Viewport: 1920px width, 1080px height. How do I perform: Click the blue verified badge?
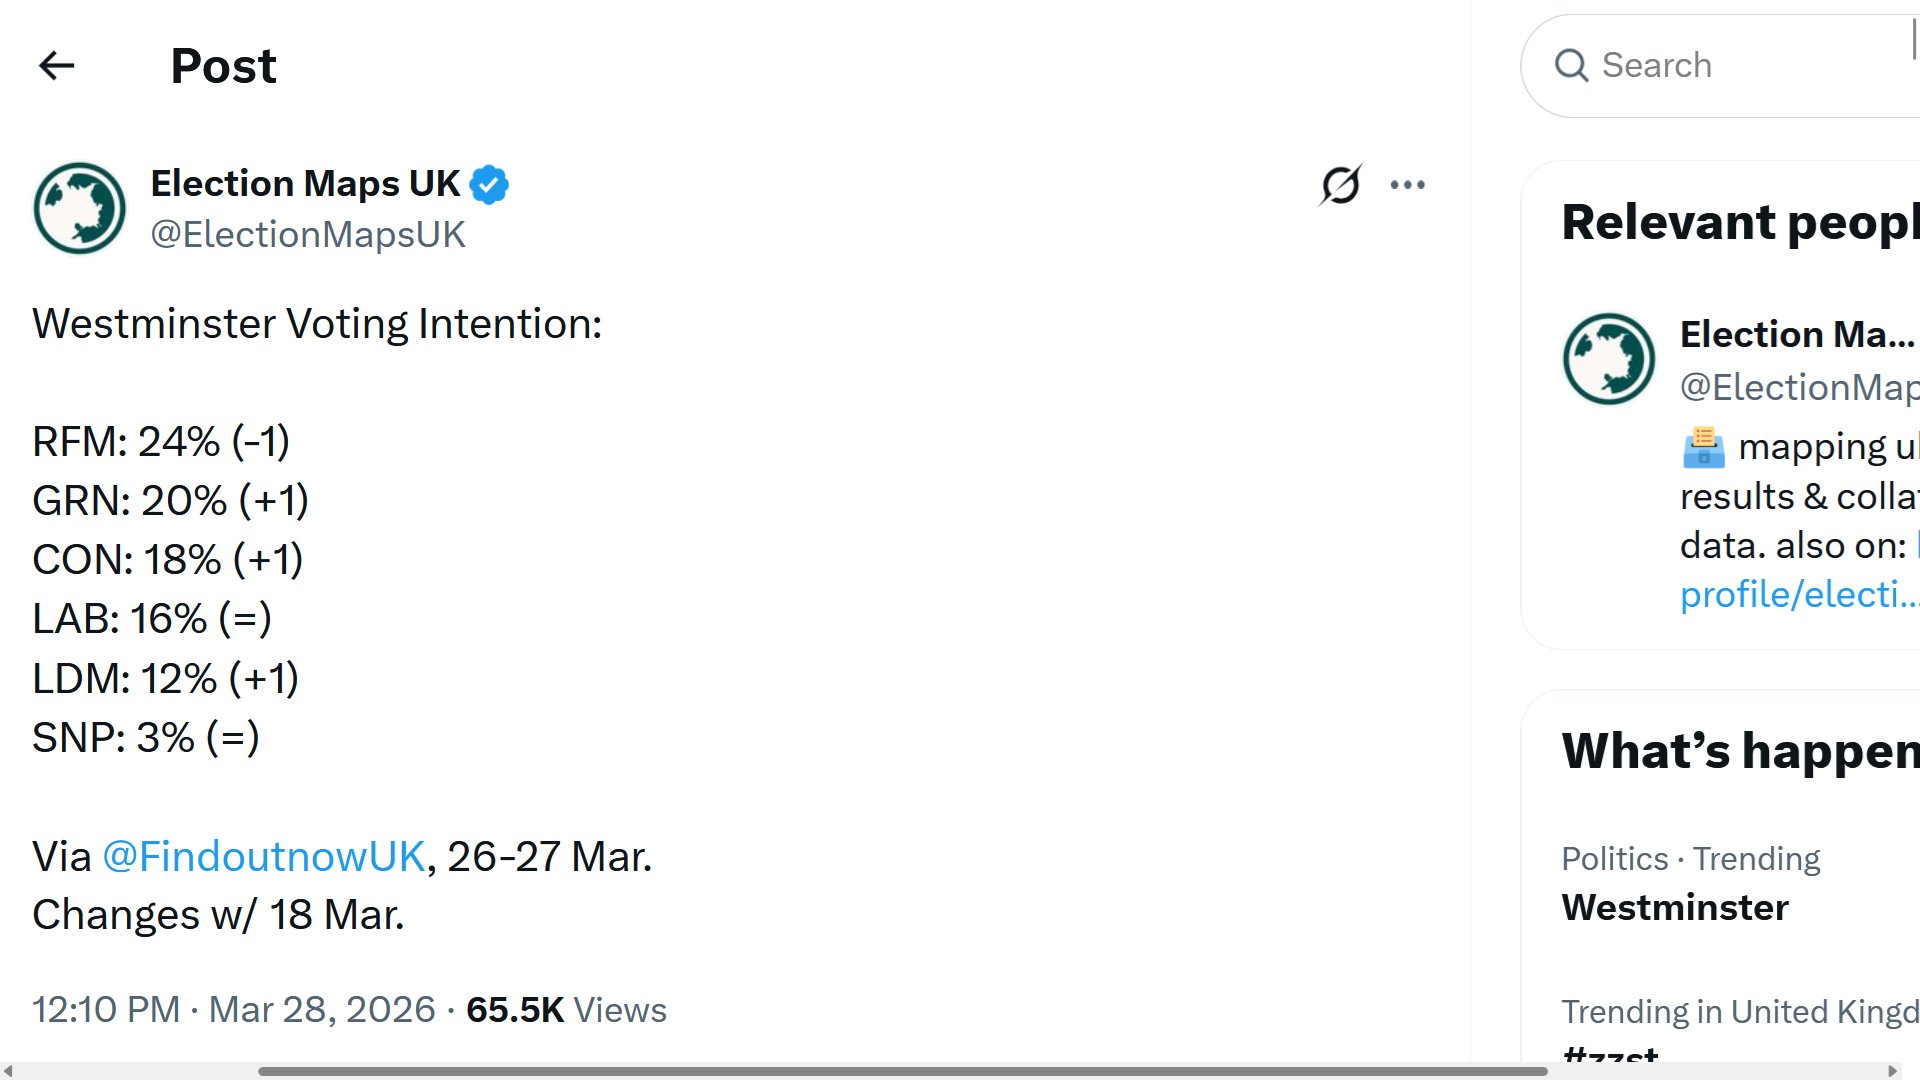489,184
